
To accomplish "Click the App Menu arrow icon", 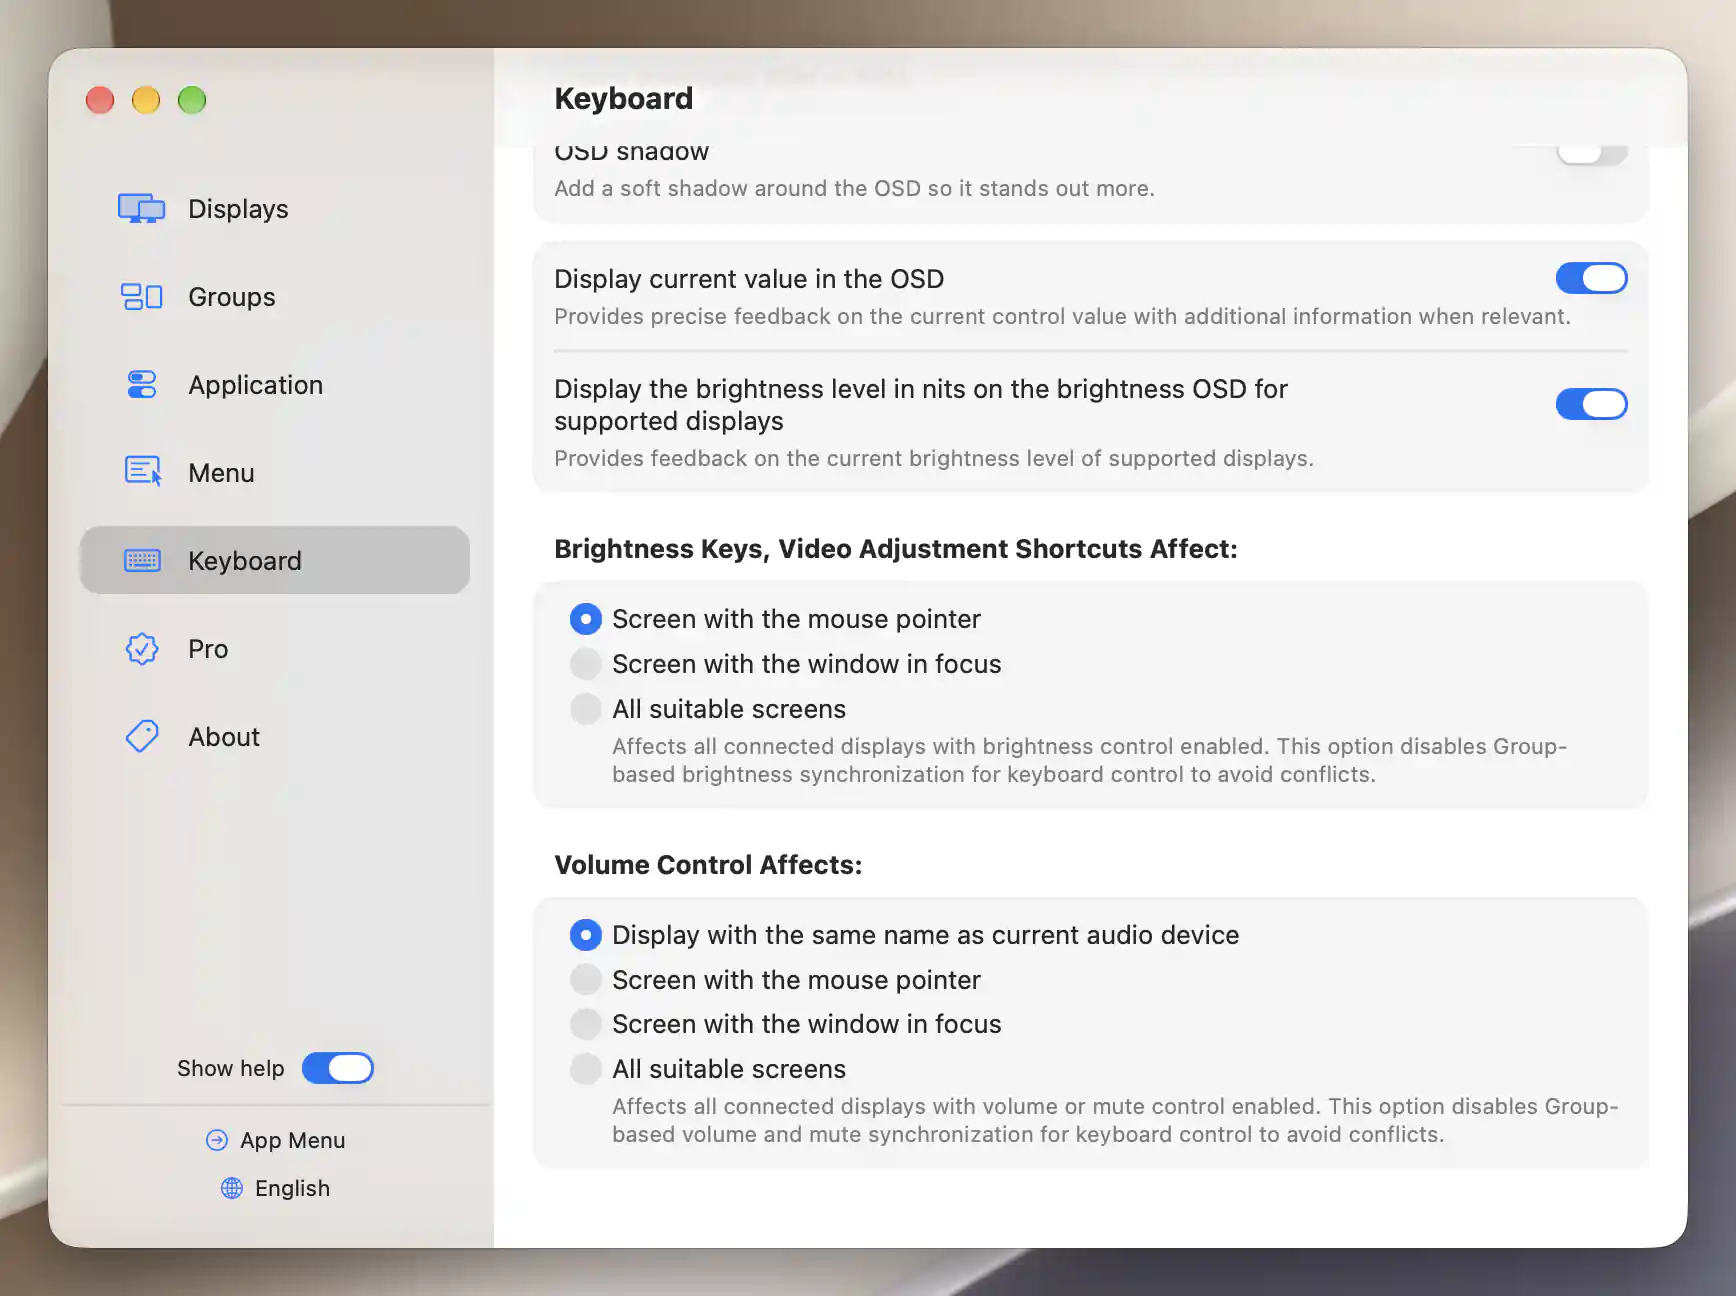I will pyautogui.click(x=216, y=1140).
